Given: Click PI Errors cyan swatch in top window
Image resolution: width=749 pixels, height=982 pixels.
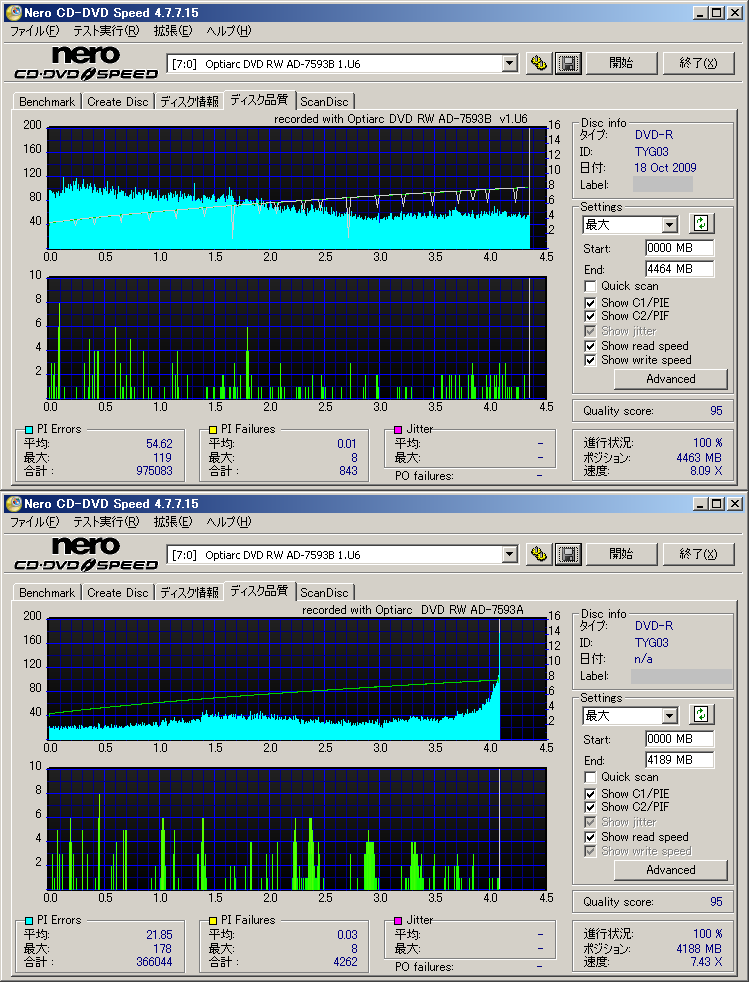Looking at the screenshot, I should (29, 430).
